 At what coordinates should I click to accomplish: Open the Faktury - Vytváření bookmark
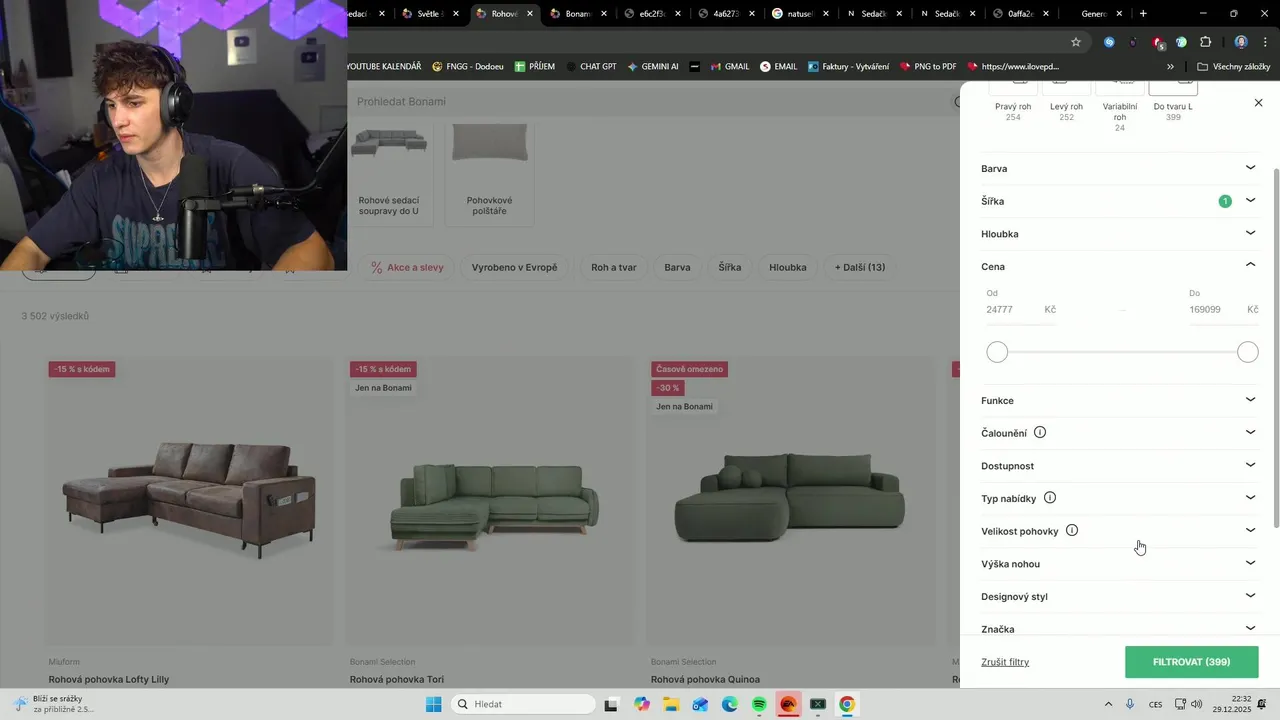(x=848, y=67)
